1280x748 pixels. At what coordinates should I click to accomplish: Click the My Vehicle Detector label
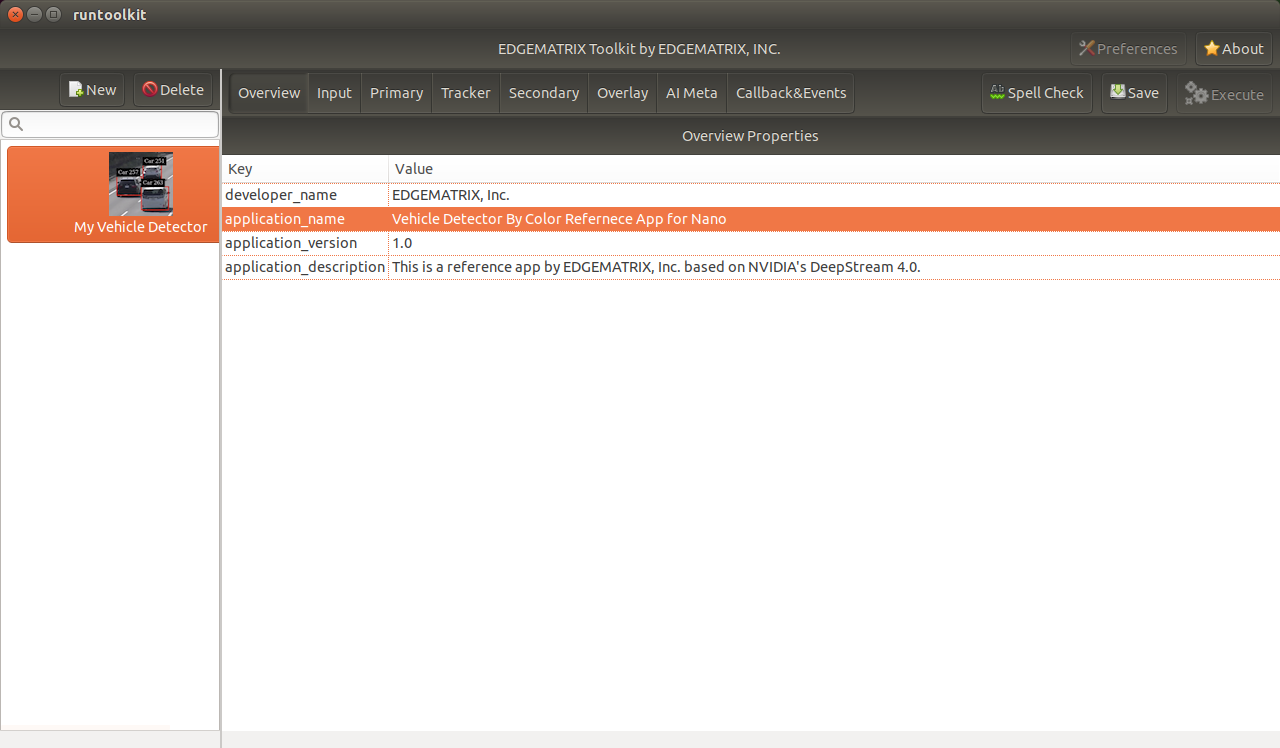pyautogui.click(x=141, y=227)
